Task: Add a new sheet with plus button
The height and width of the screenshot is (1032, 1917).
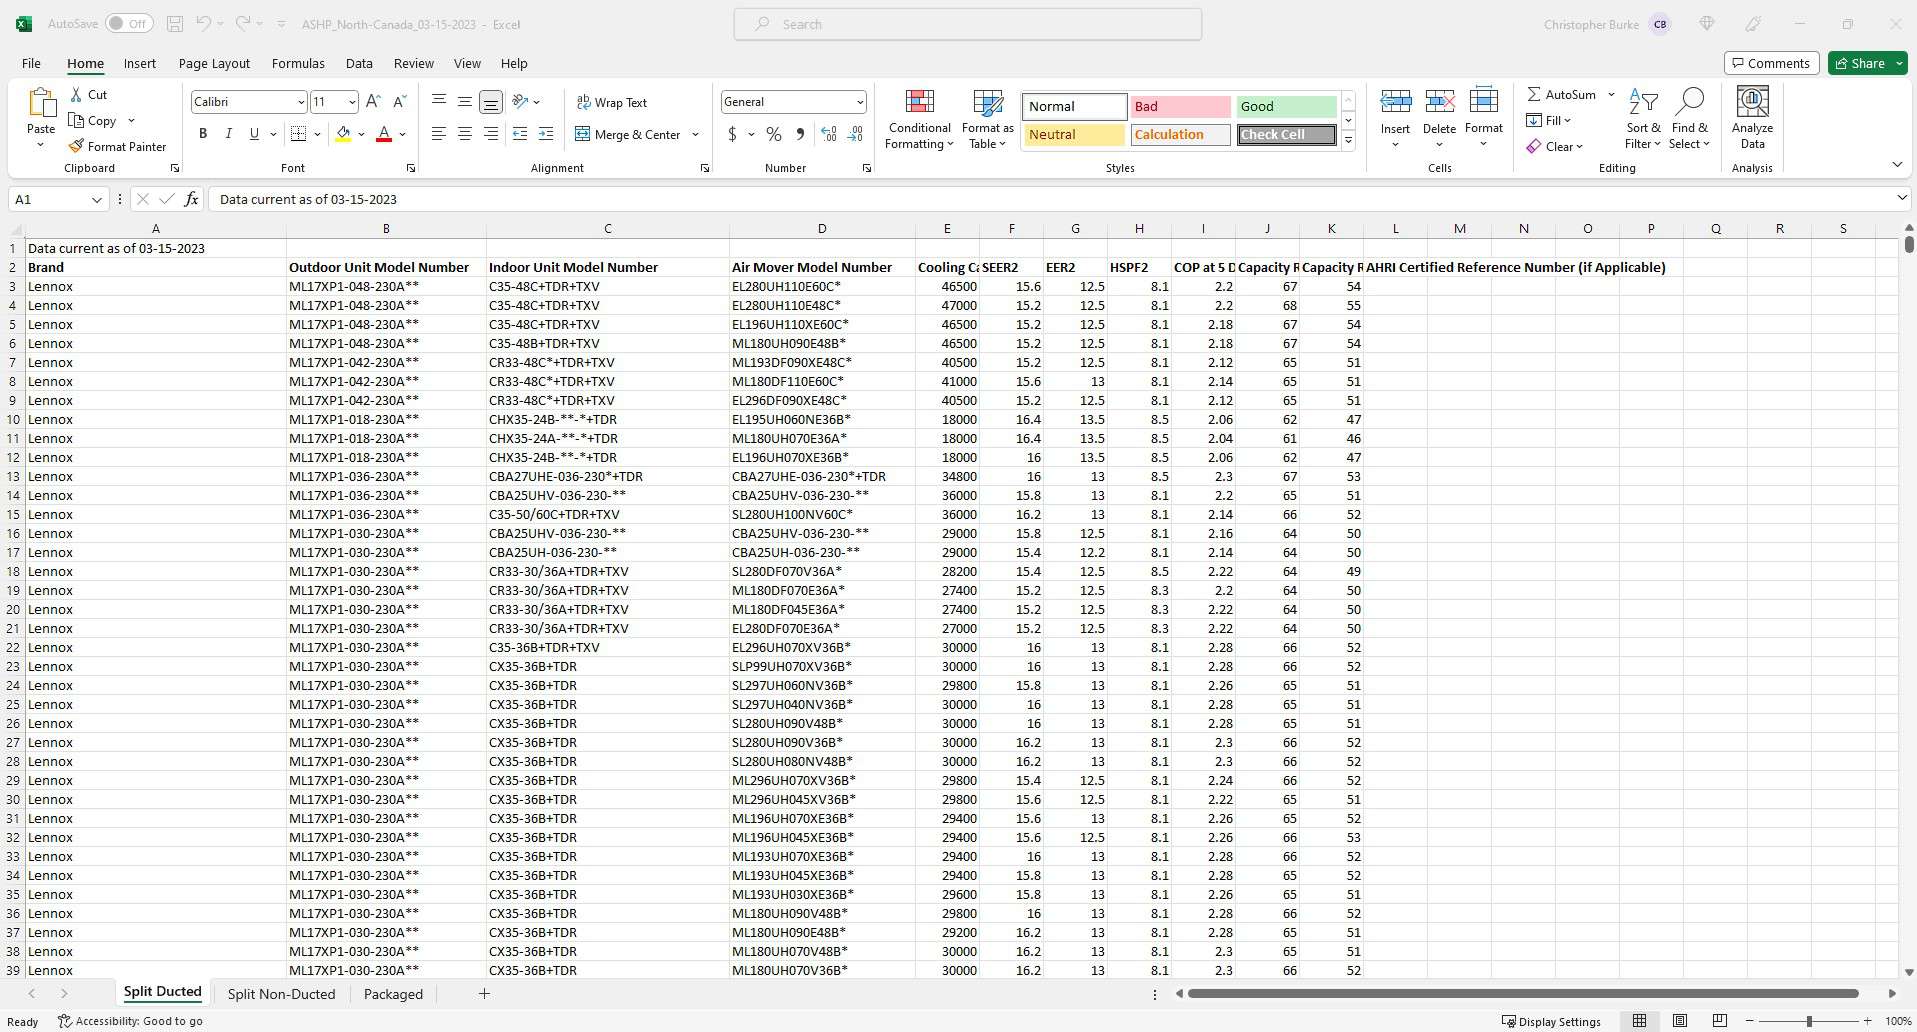Action: click(x=484, y=994)
